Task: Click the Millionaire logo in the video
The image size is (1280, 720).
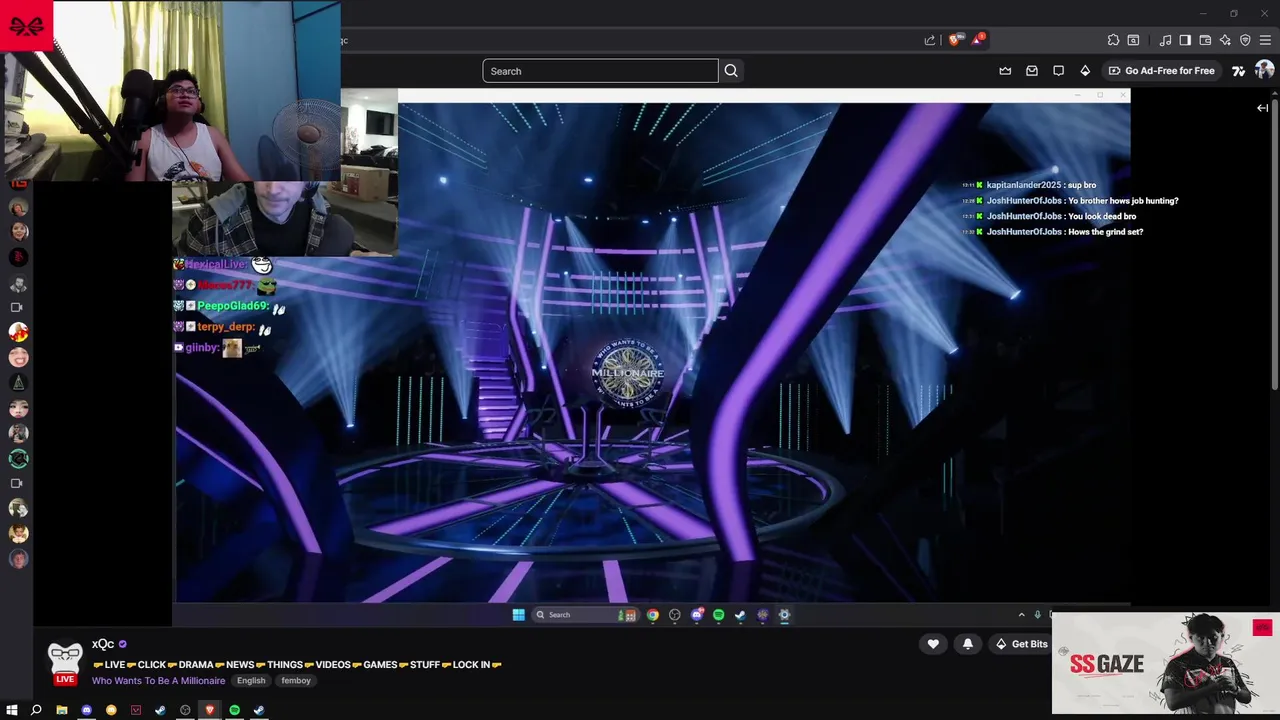Action: click(x=628, y=374)
